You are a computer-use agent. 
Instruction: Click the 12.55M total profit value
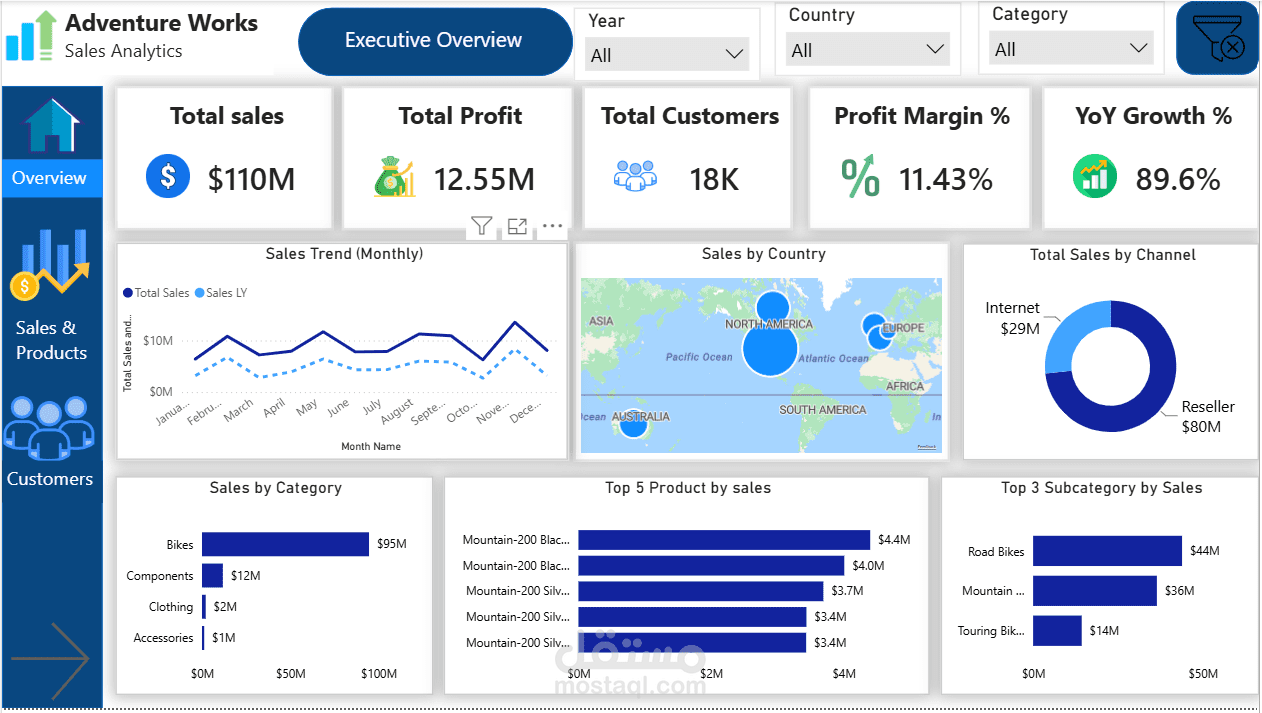pyautogui.click(x=484, y=179)
